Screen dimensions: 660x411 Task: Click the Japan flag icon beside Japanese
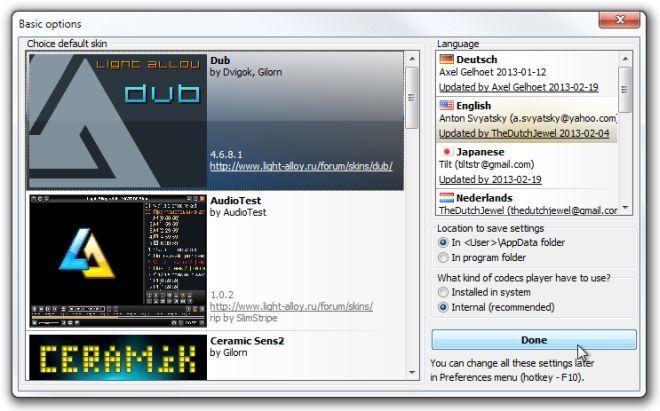point(446,152)
